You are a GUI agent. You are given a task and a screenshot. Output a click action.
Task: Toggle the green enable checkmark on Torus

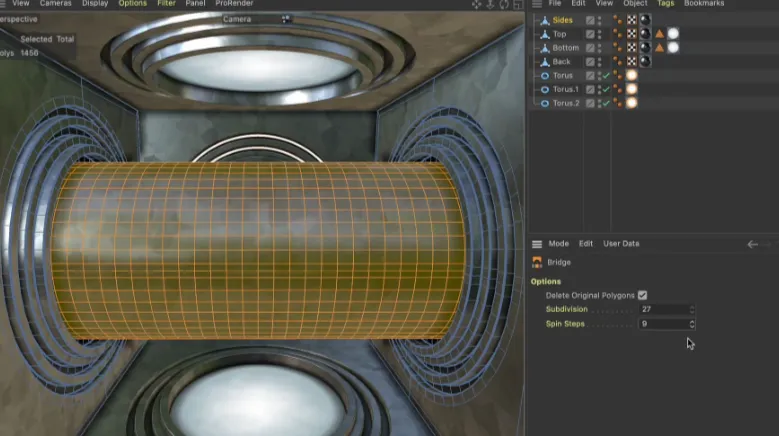tap(606, 76)
